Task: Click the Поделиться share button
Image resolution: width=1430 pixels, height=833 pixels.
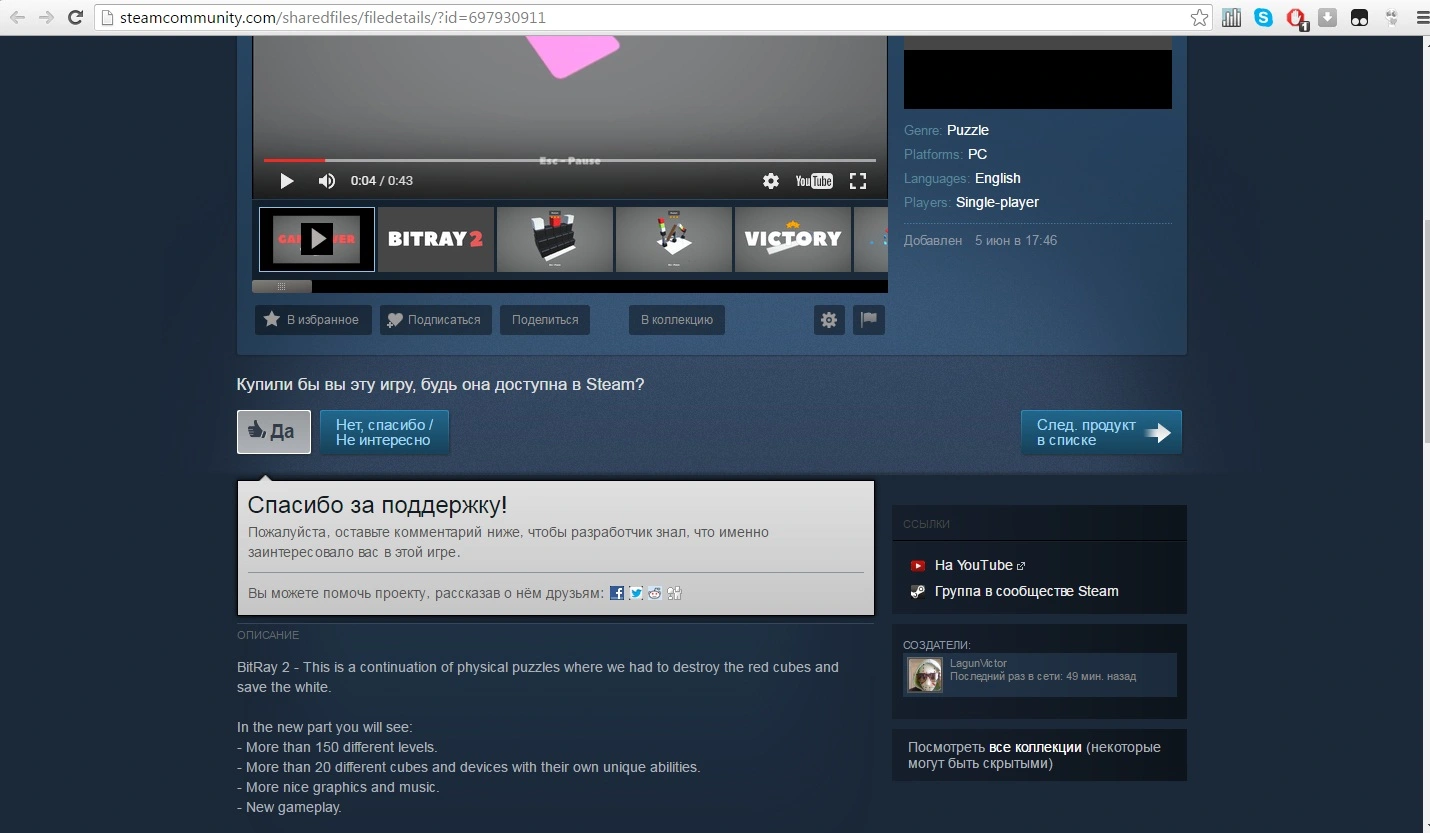Action: (545, 320)
